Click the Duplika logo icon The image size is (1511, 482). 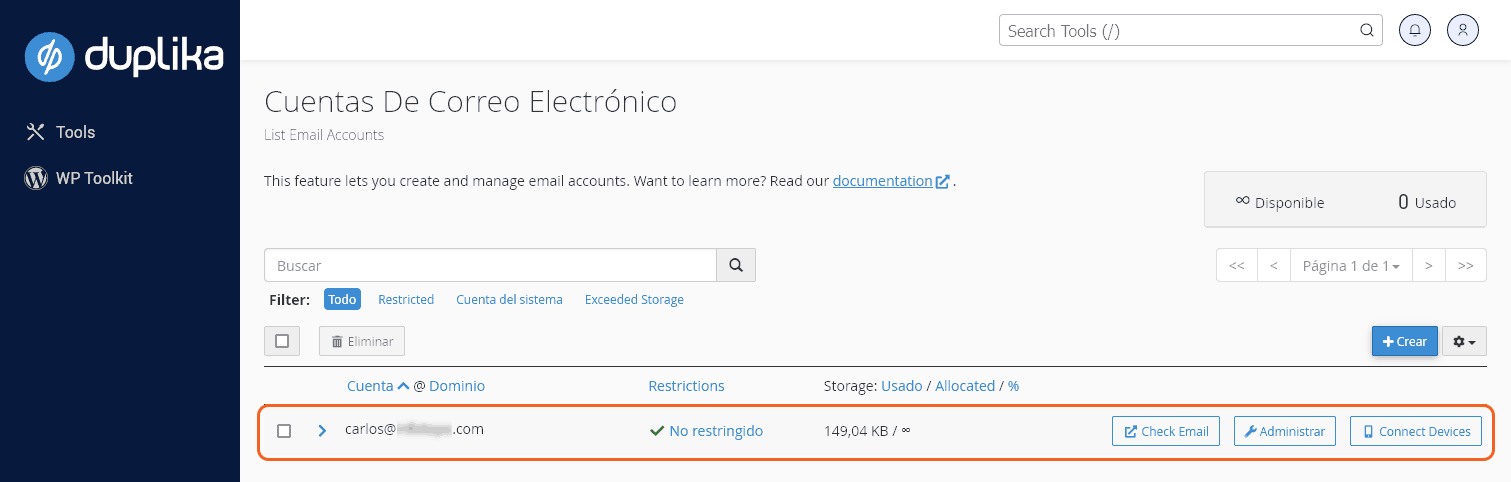pyautogui.click(x=49, y=56)
